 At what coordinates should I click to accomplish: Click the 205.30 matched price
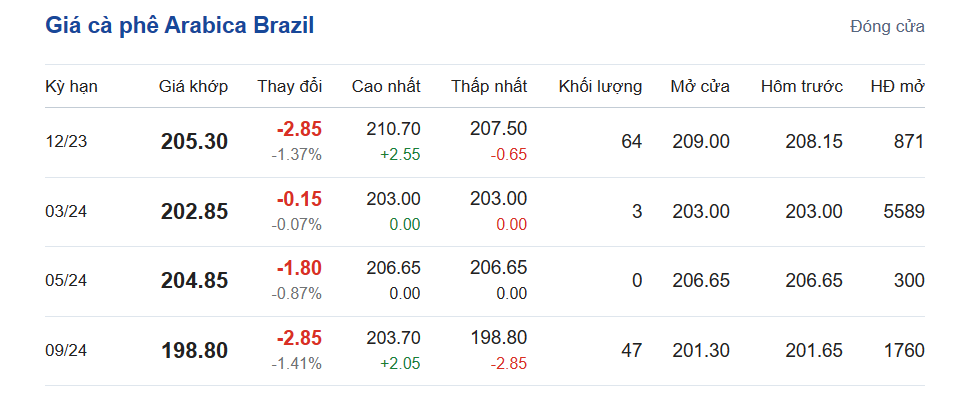194,142
